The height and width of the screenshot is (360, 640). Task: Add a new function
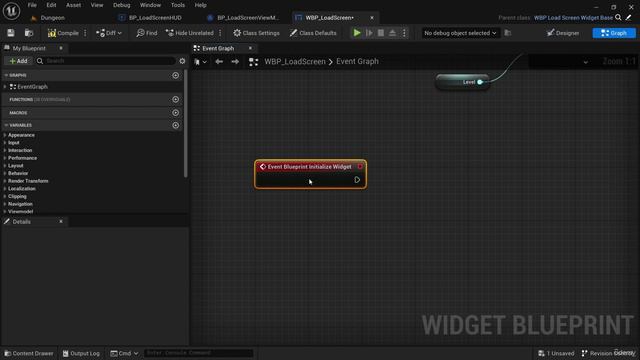click(176, 100)
